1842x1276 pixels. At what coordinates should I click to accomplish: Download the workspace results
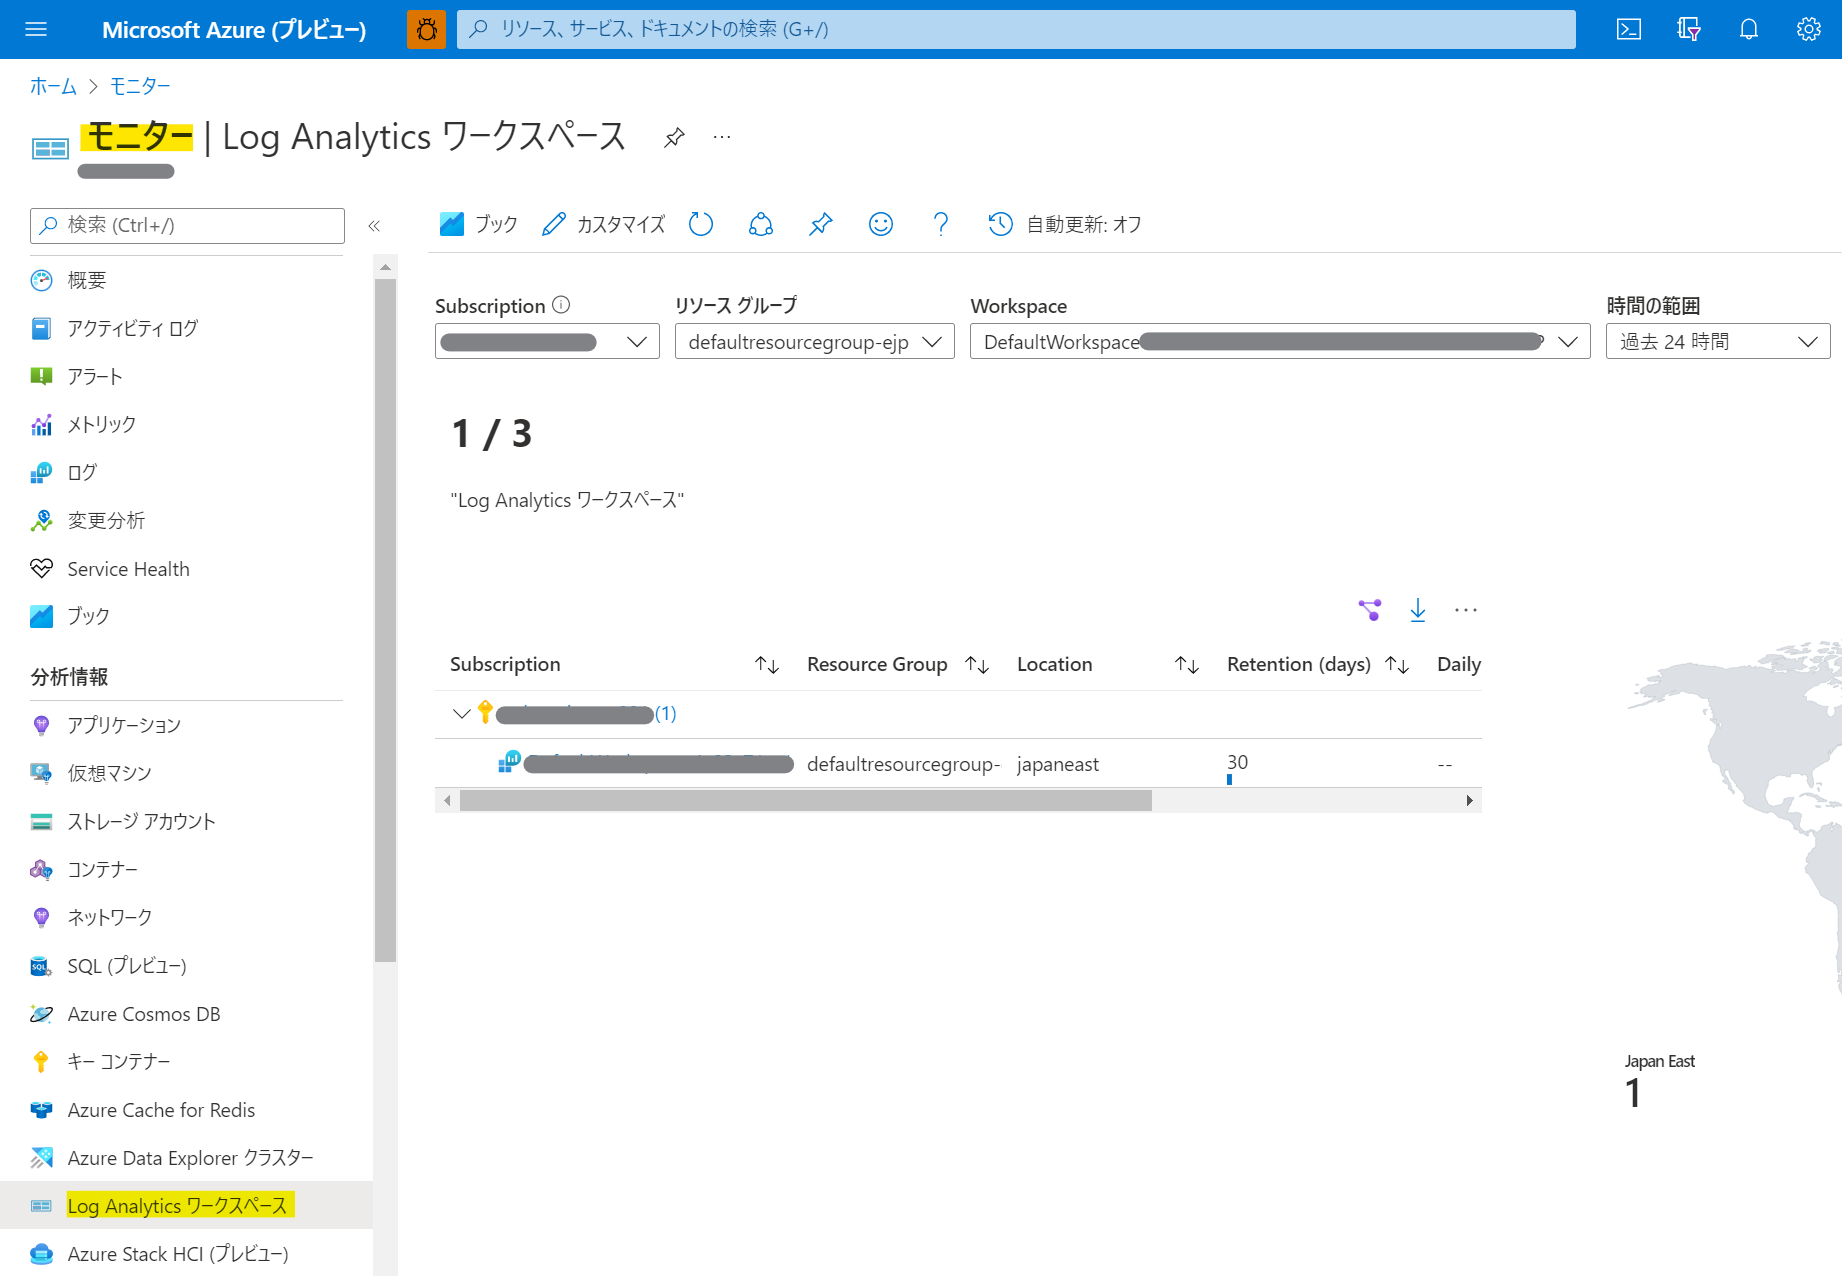1417,609
